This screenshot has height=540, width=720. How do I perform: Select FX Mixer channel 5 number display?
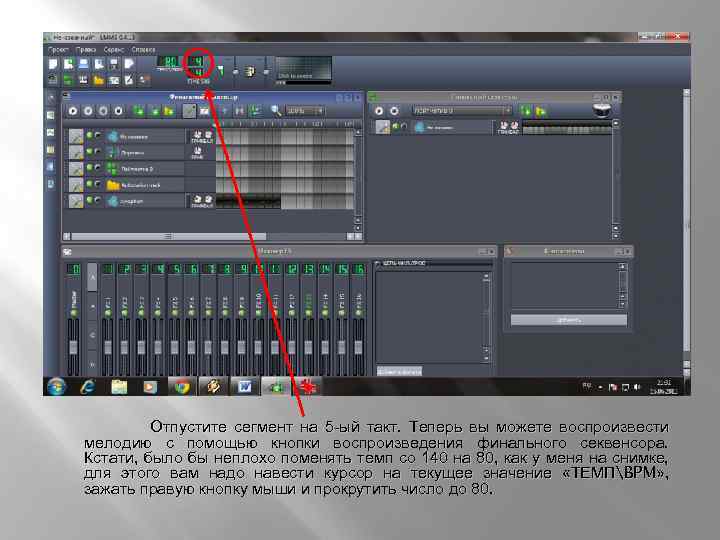pos(174,269)
